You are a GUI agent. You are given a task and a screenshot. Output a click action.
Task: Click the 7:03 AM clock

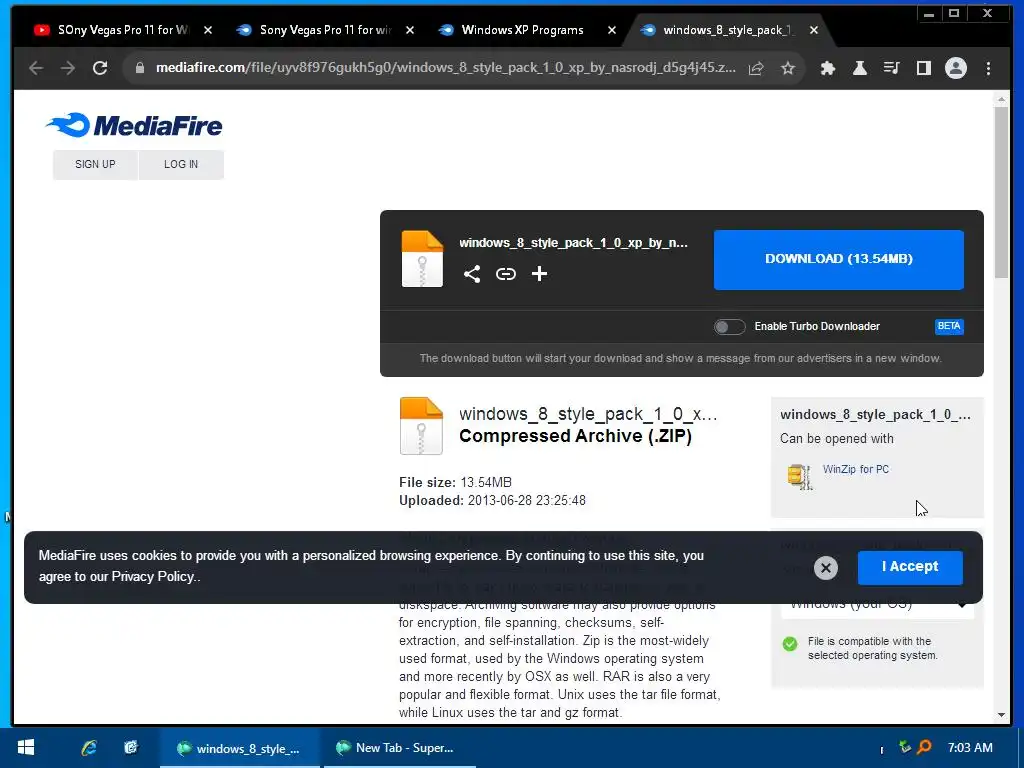[x=970, y=747]
